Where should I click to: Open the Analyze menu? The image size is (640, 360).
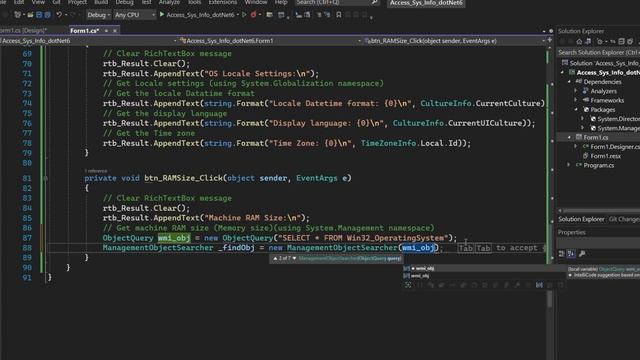[169, 2]
